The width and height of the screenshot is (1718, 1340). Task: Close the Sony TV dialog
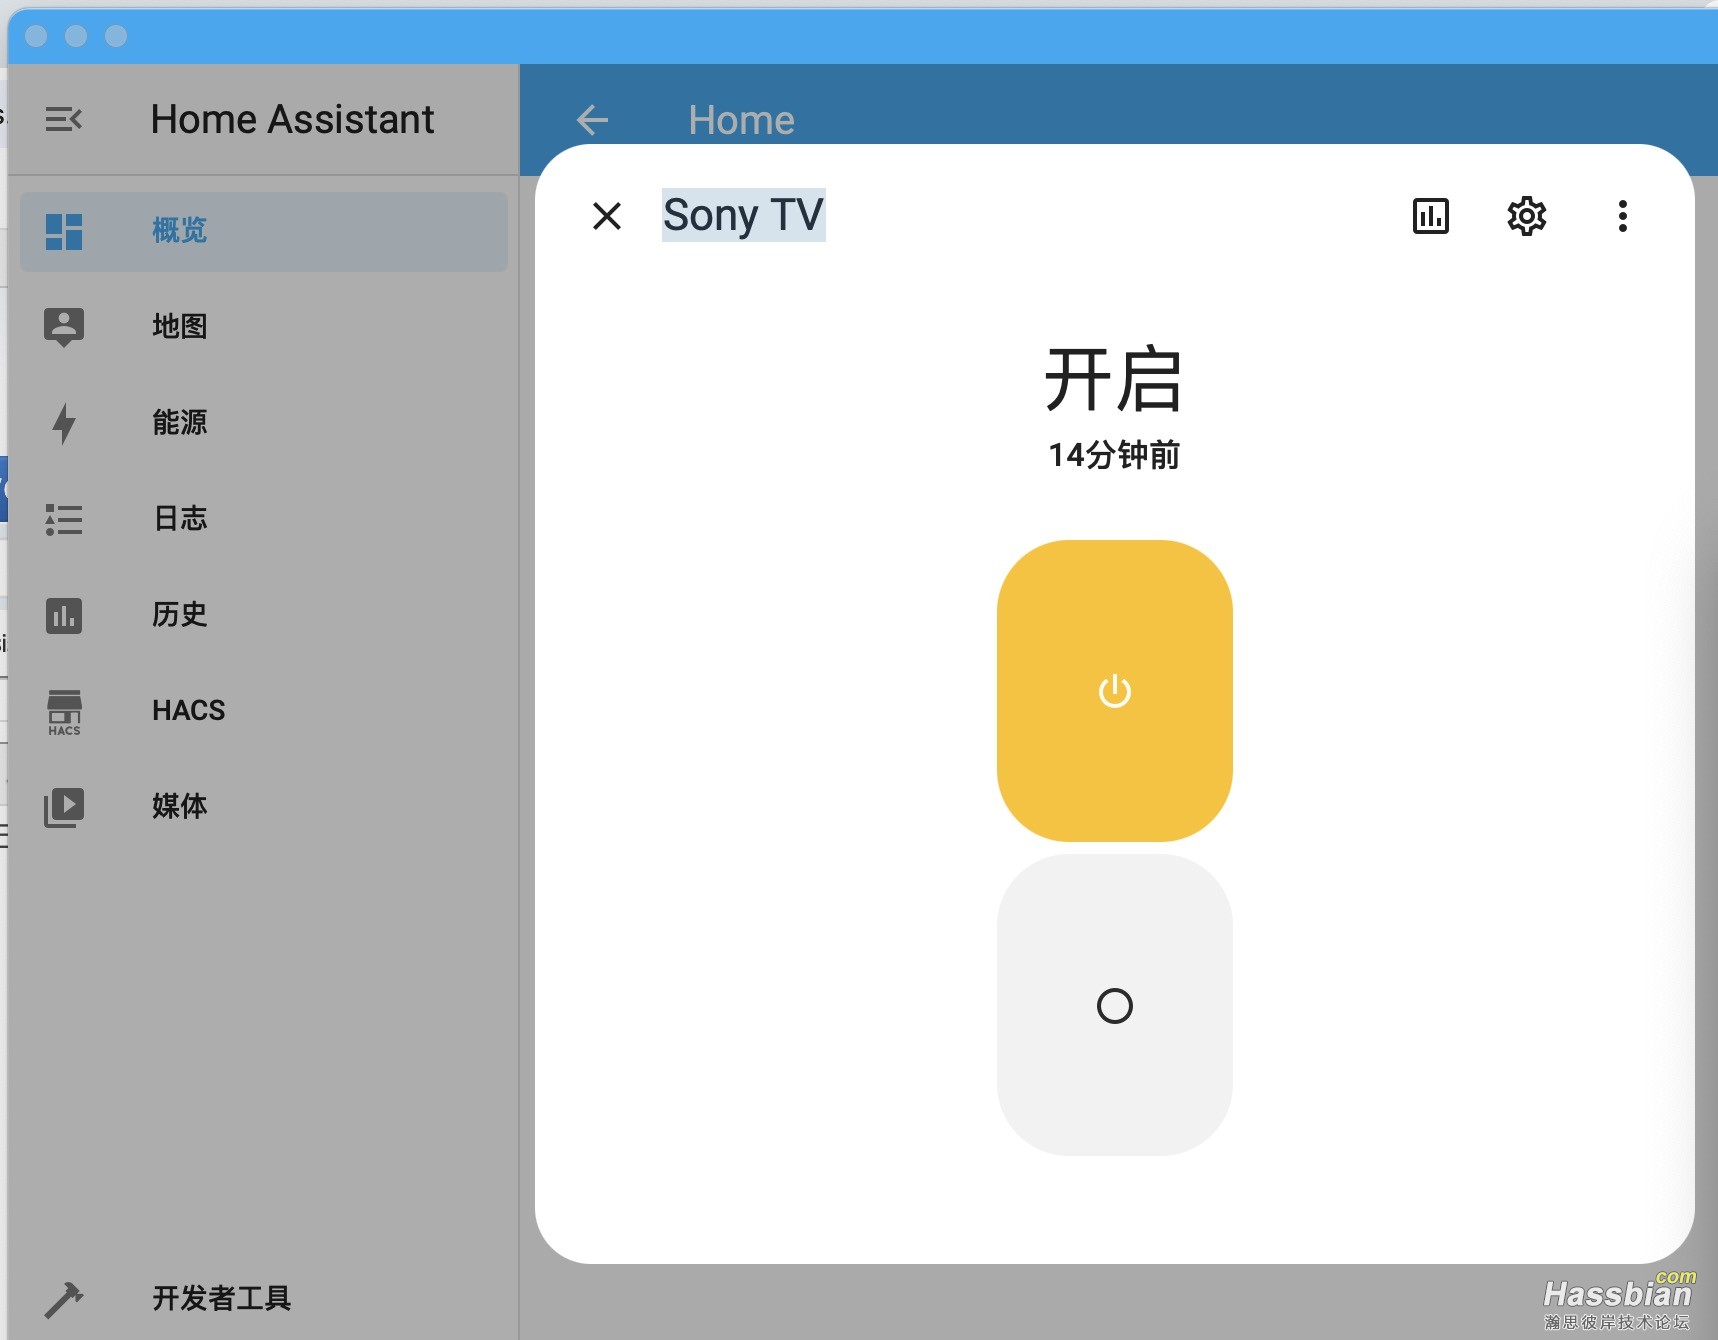(607, 216)
